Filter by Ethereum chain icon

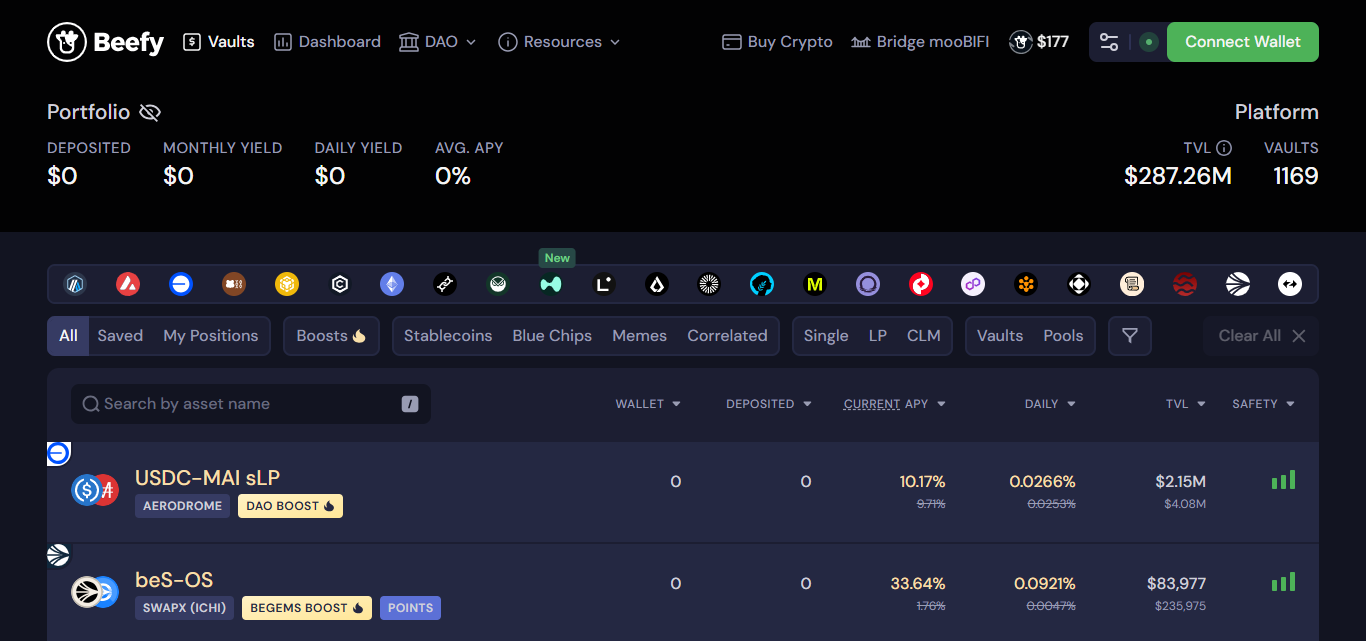coord(392,285)
